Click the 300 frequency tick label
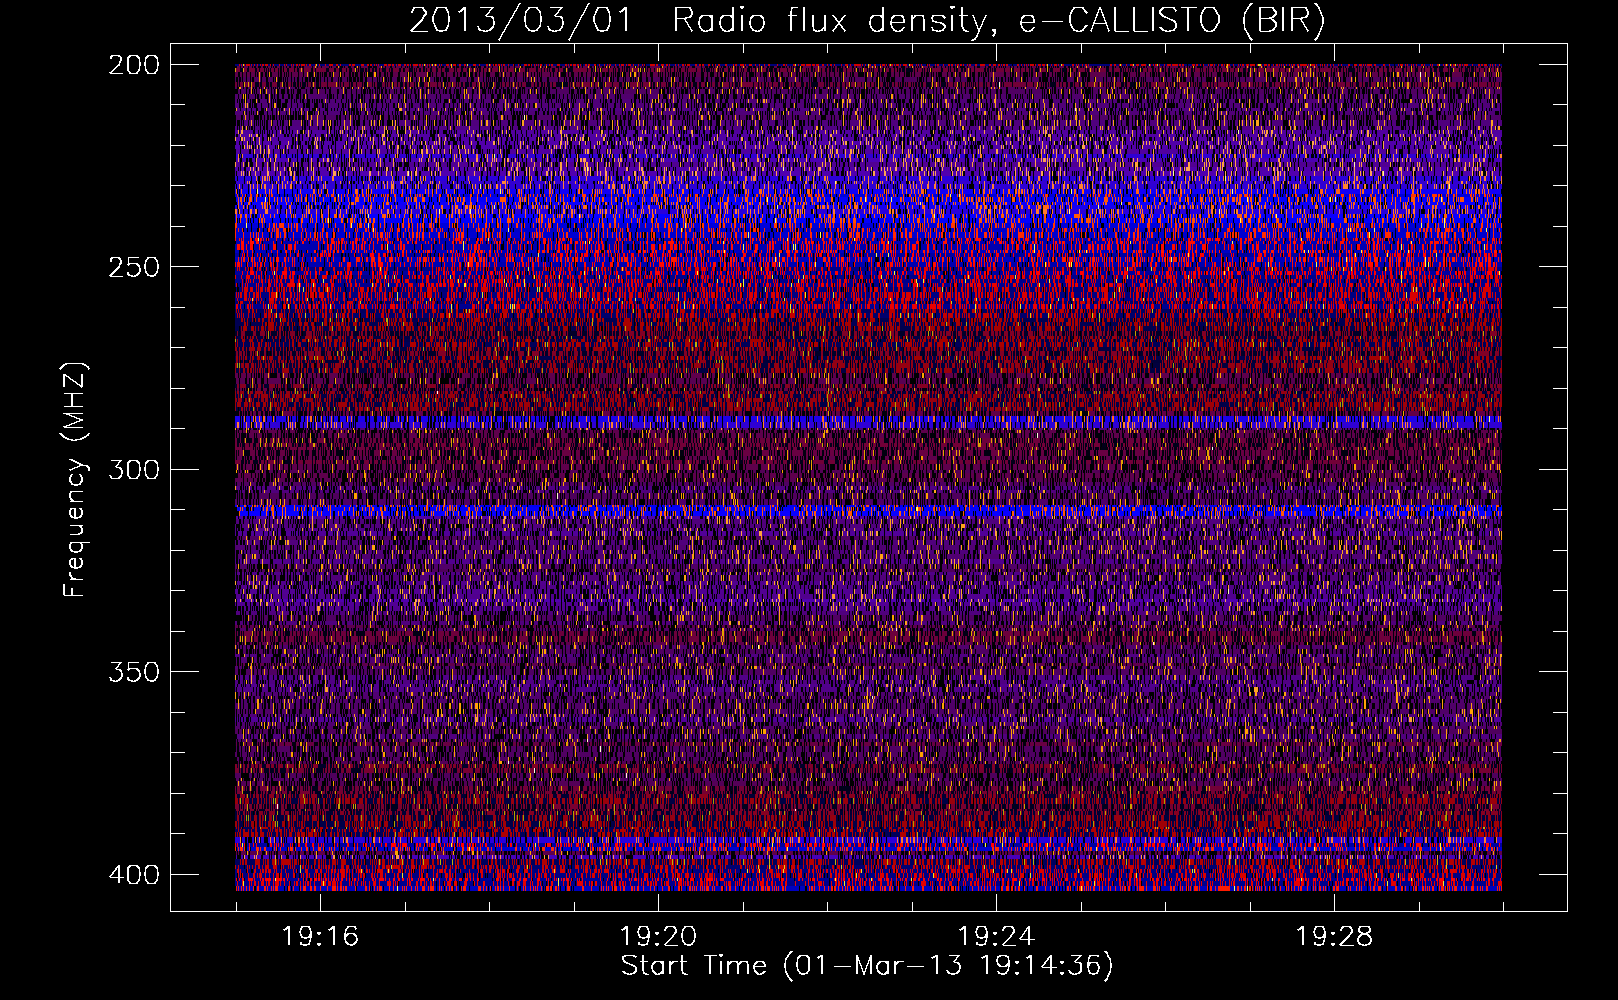Screen dimensions: 1618x1000 (x=133, y=469)
